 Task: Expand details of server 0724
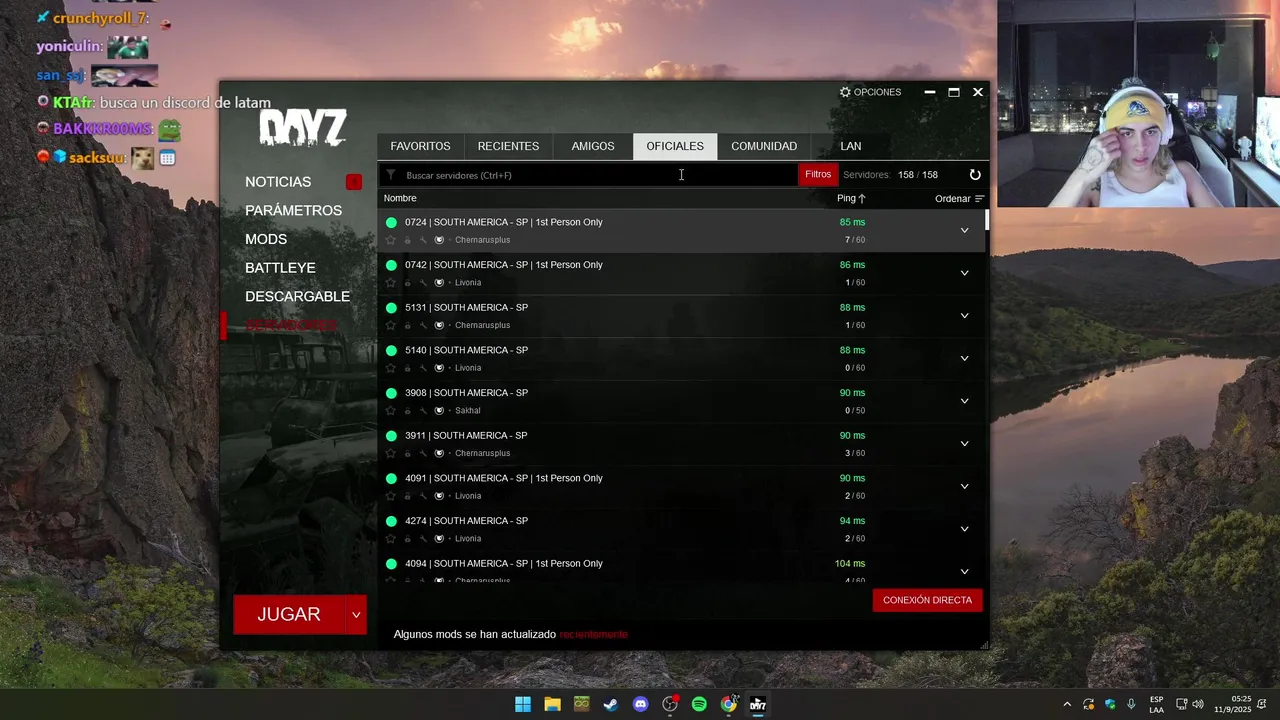click(964, 231)
